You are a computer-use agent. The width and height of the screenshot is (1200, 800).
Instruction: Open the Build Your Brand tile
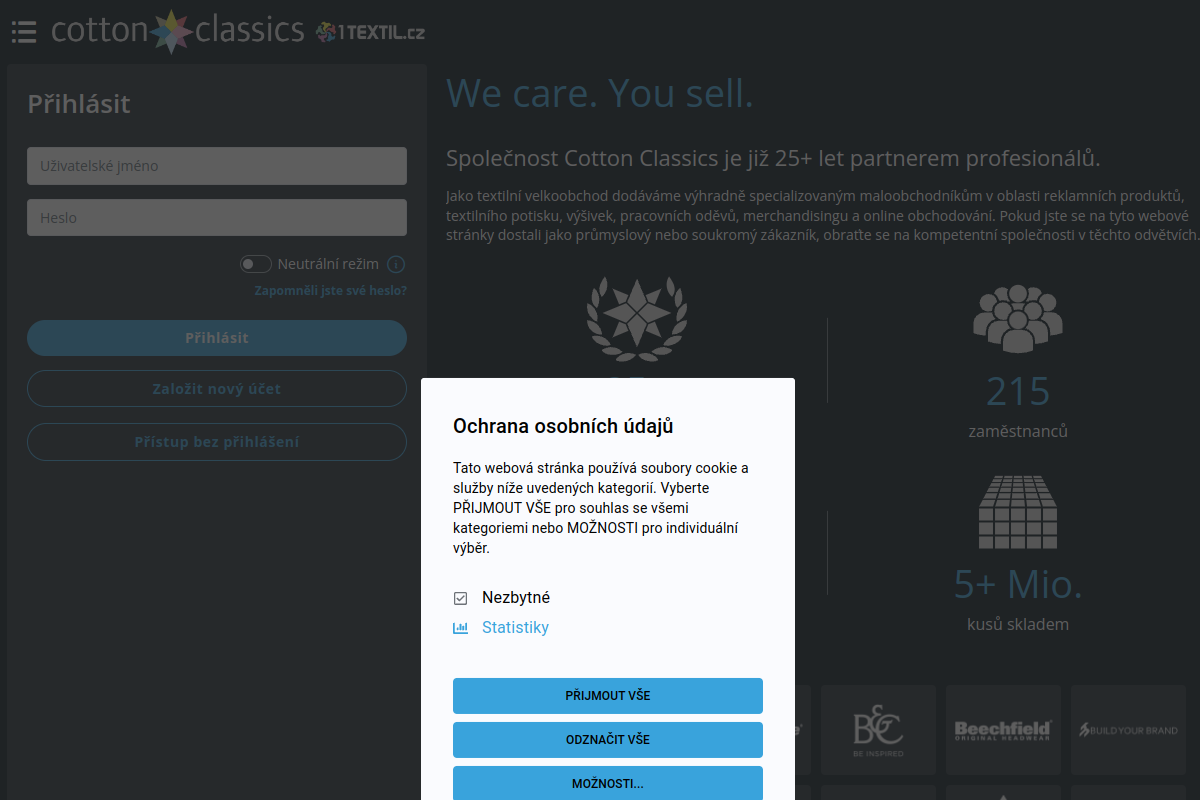[x=1128, y=730]
